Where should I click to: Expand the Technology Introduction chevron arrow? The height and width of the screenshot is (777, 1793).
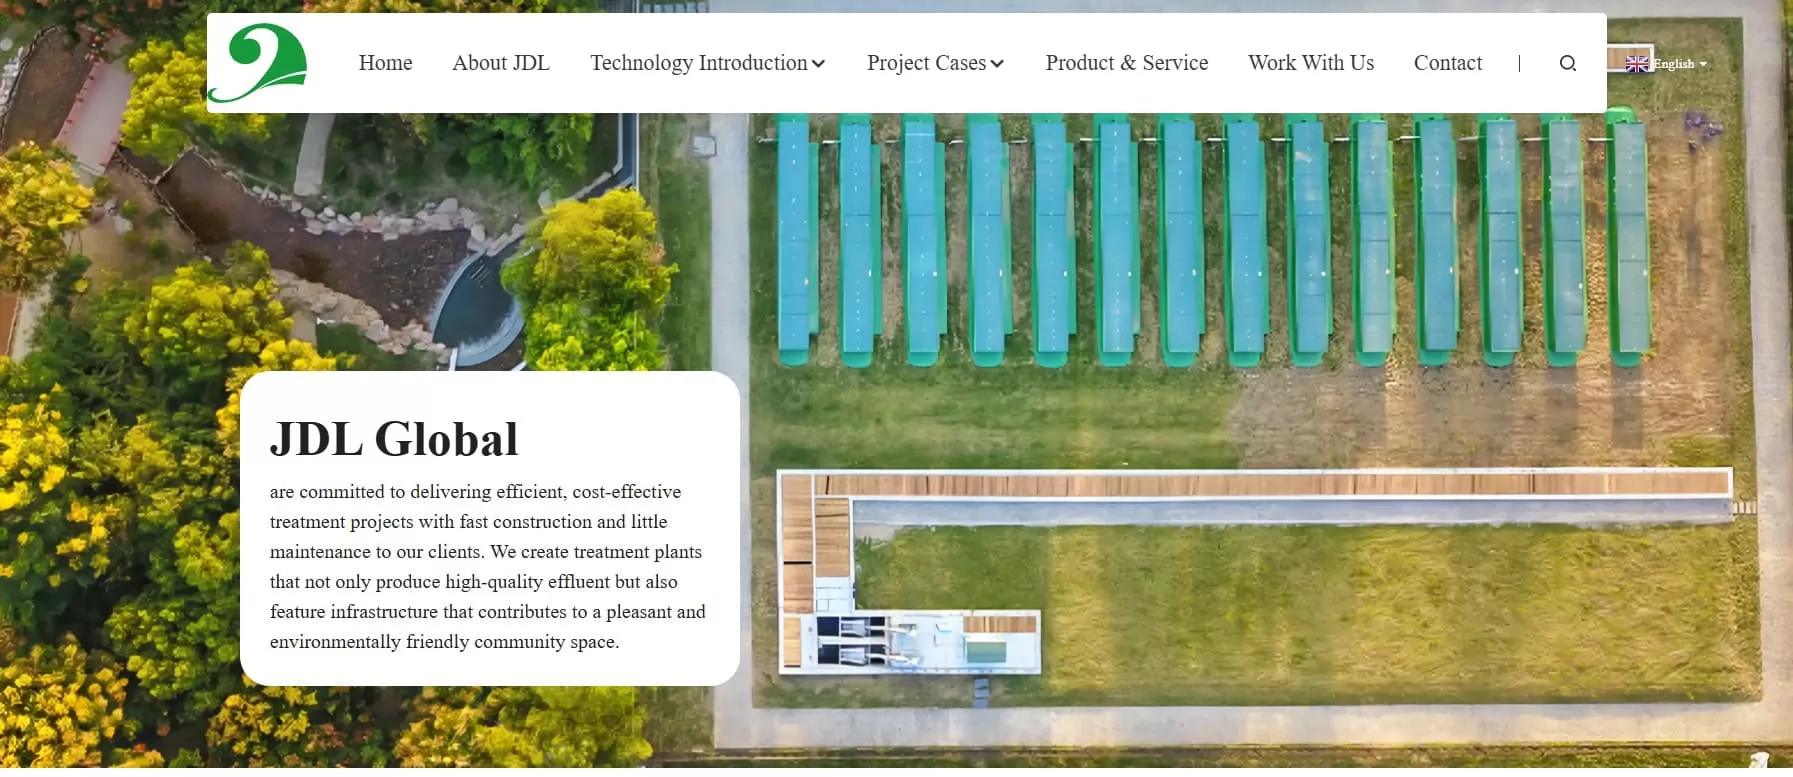(818, 64)
